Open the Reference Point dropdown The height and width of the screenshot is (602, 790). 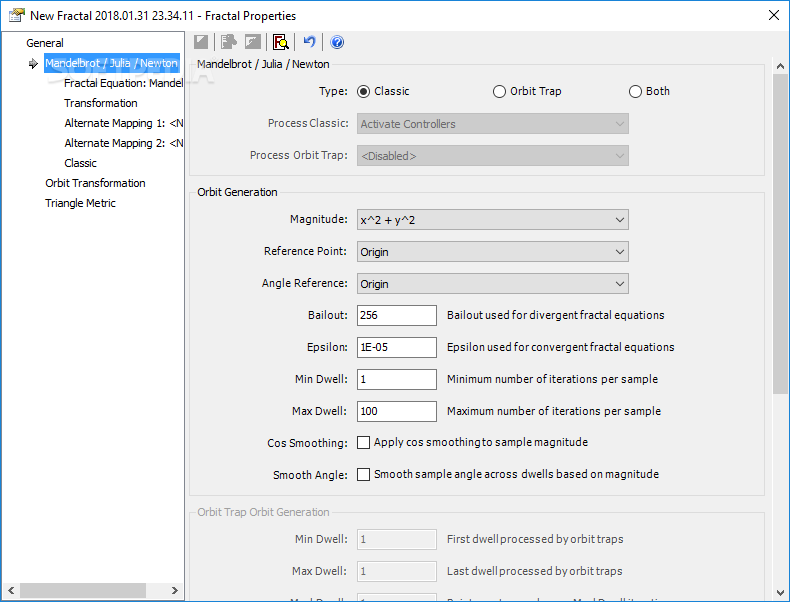[493, 252]
